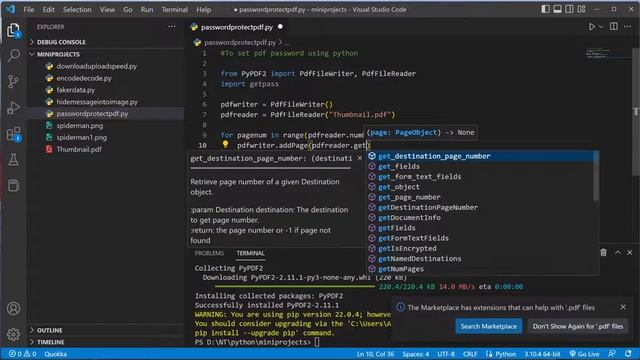640x360 pixels.
Task: Click the CRLF end-of-line selector
Action: point(470,354)
